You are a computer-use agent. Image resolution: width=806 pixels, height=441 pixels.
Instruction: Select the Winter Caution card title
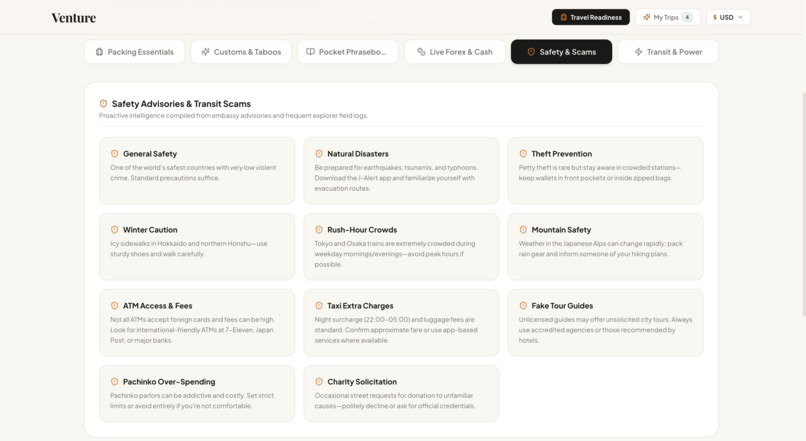[150, 230]
